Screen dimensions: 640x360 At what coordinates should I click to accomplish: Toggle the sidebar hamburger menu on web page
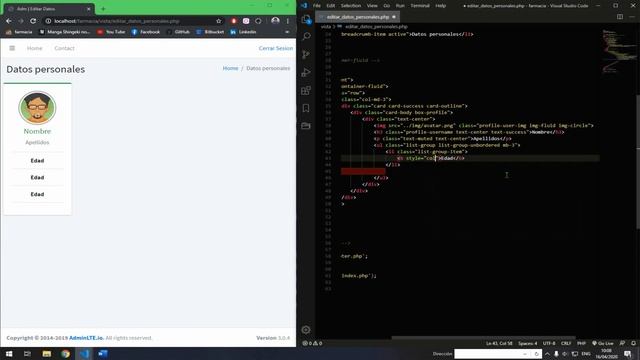[12, 48]
